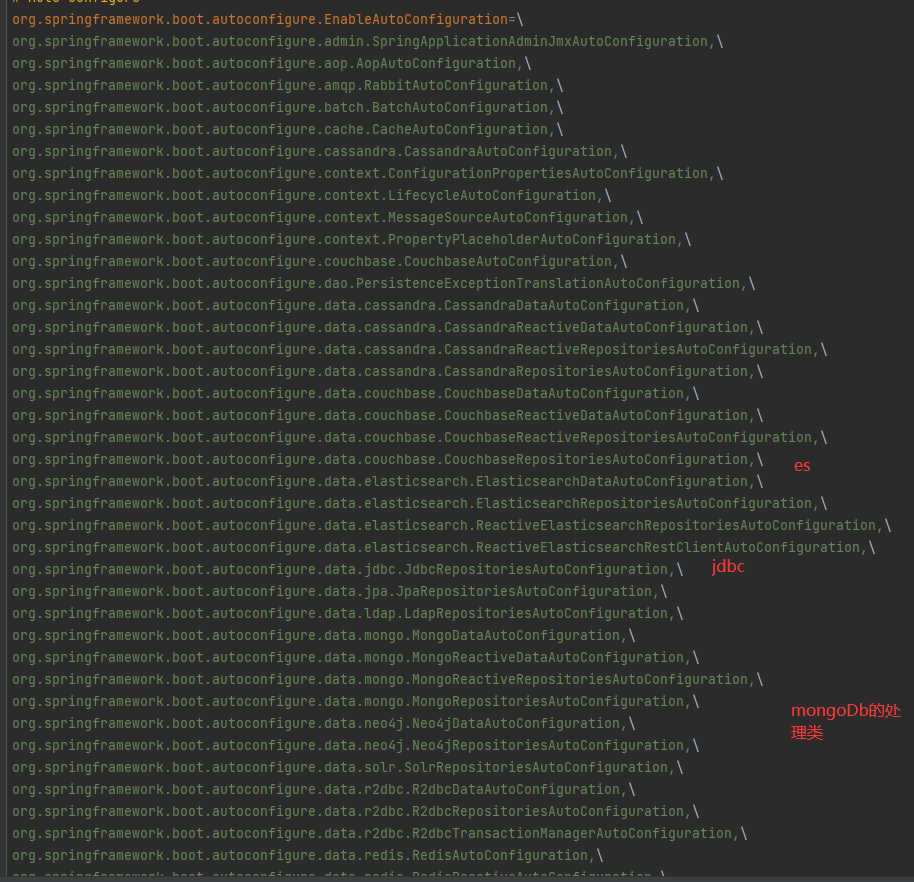Click the MessageSourceAutoConfiguration line
The image size is (914, 882).
328,218
